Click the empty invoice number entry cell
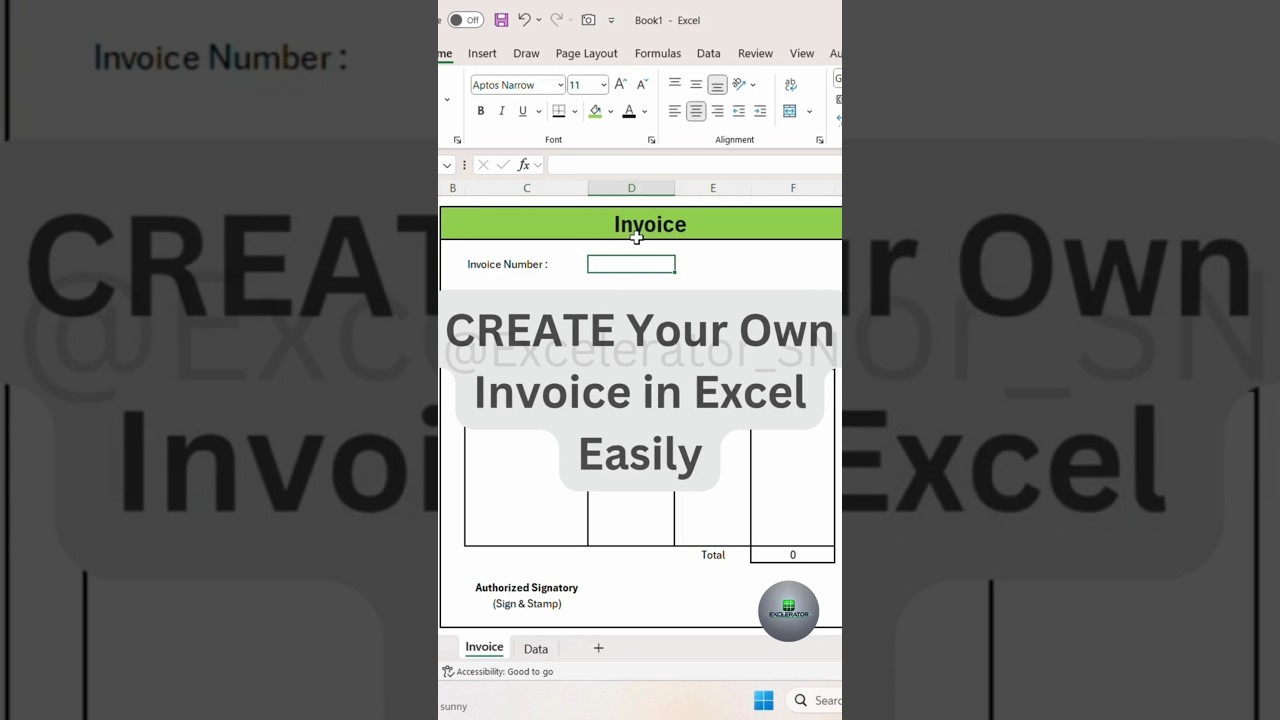Viewport: 1280px width, 720px height. click(x=631, y=264)
